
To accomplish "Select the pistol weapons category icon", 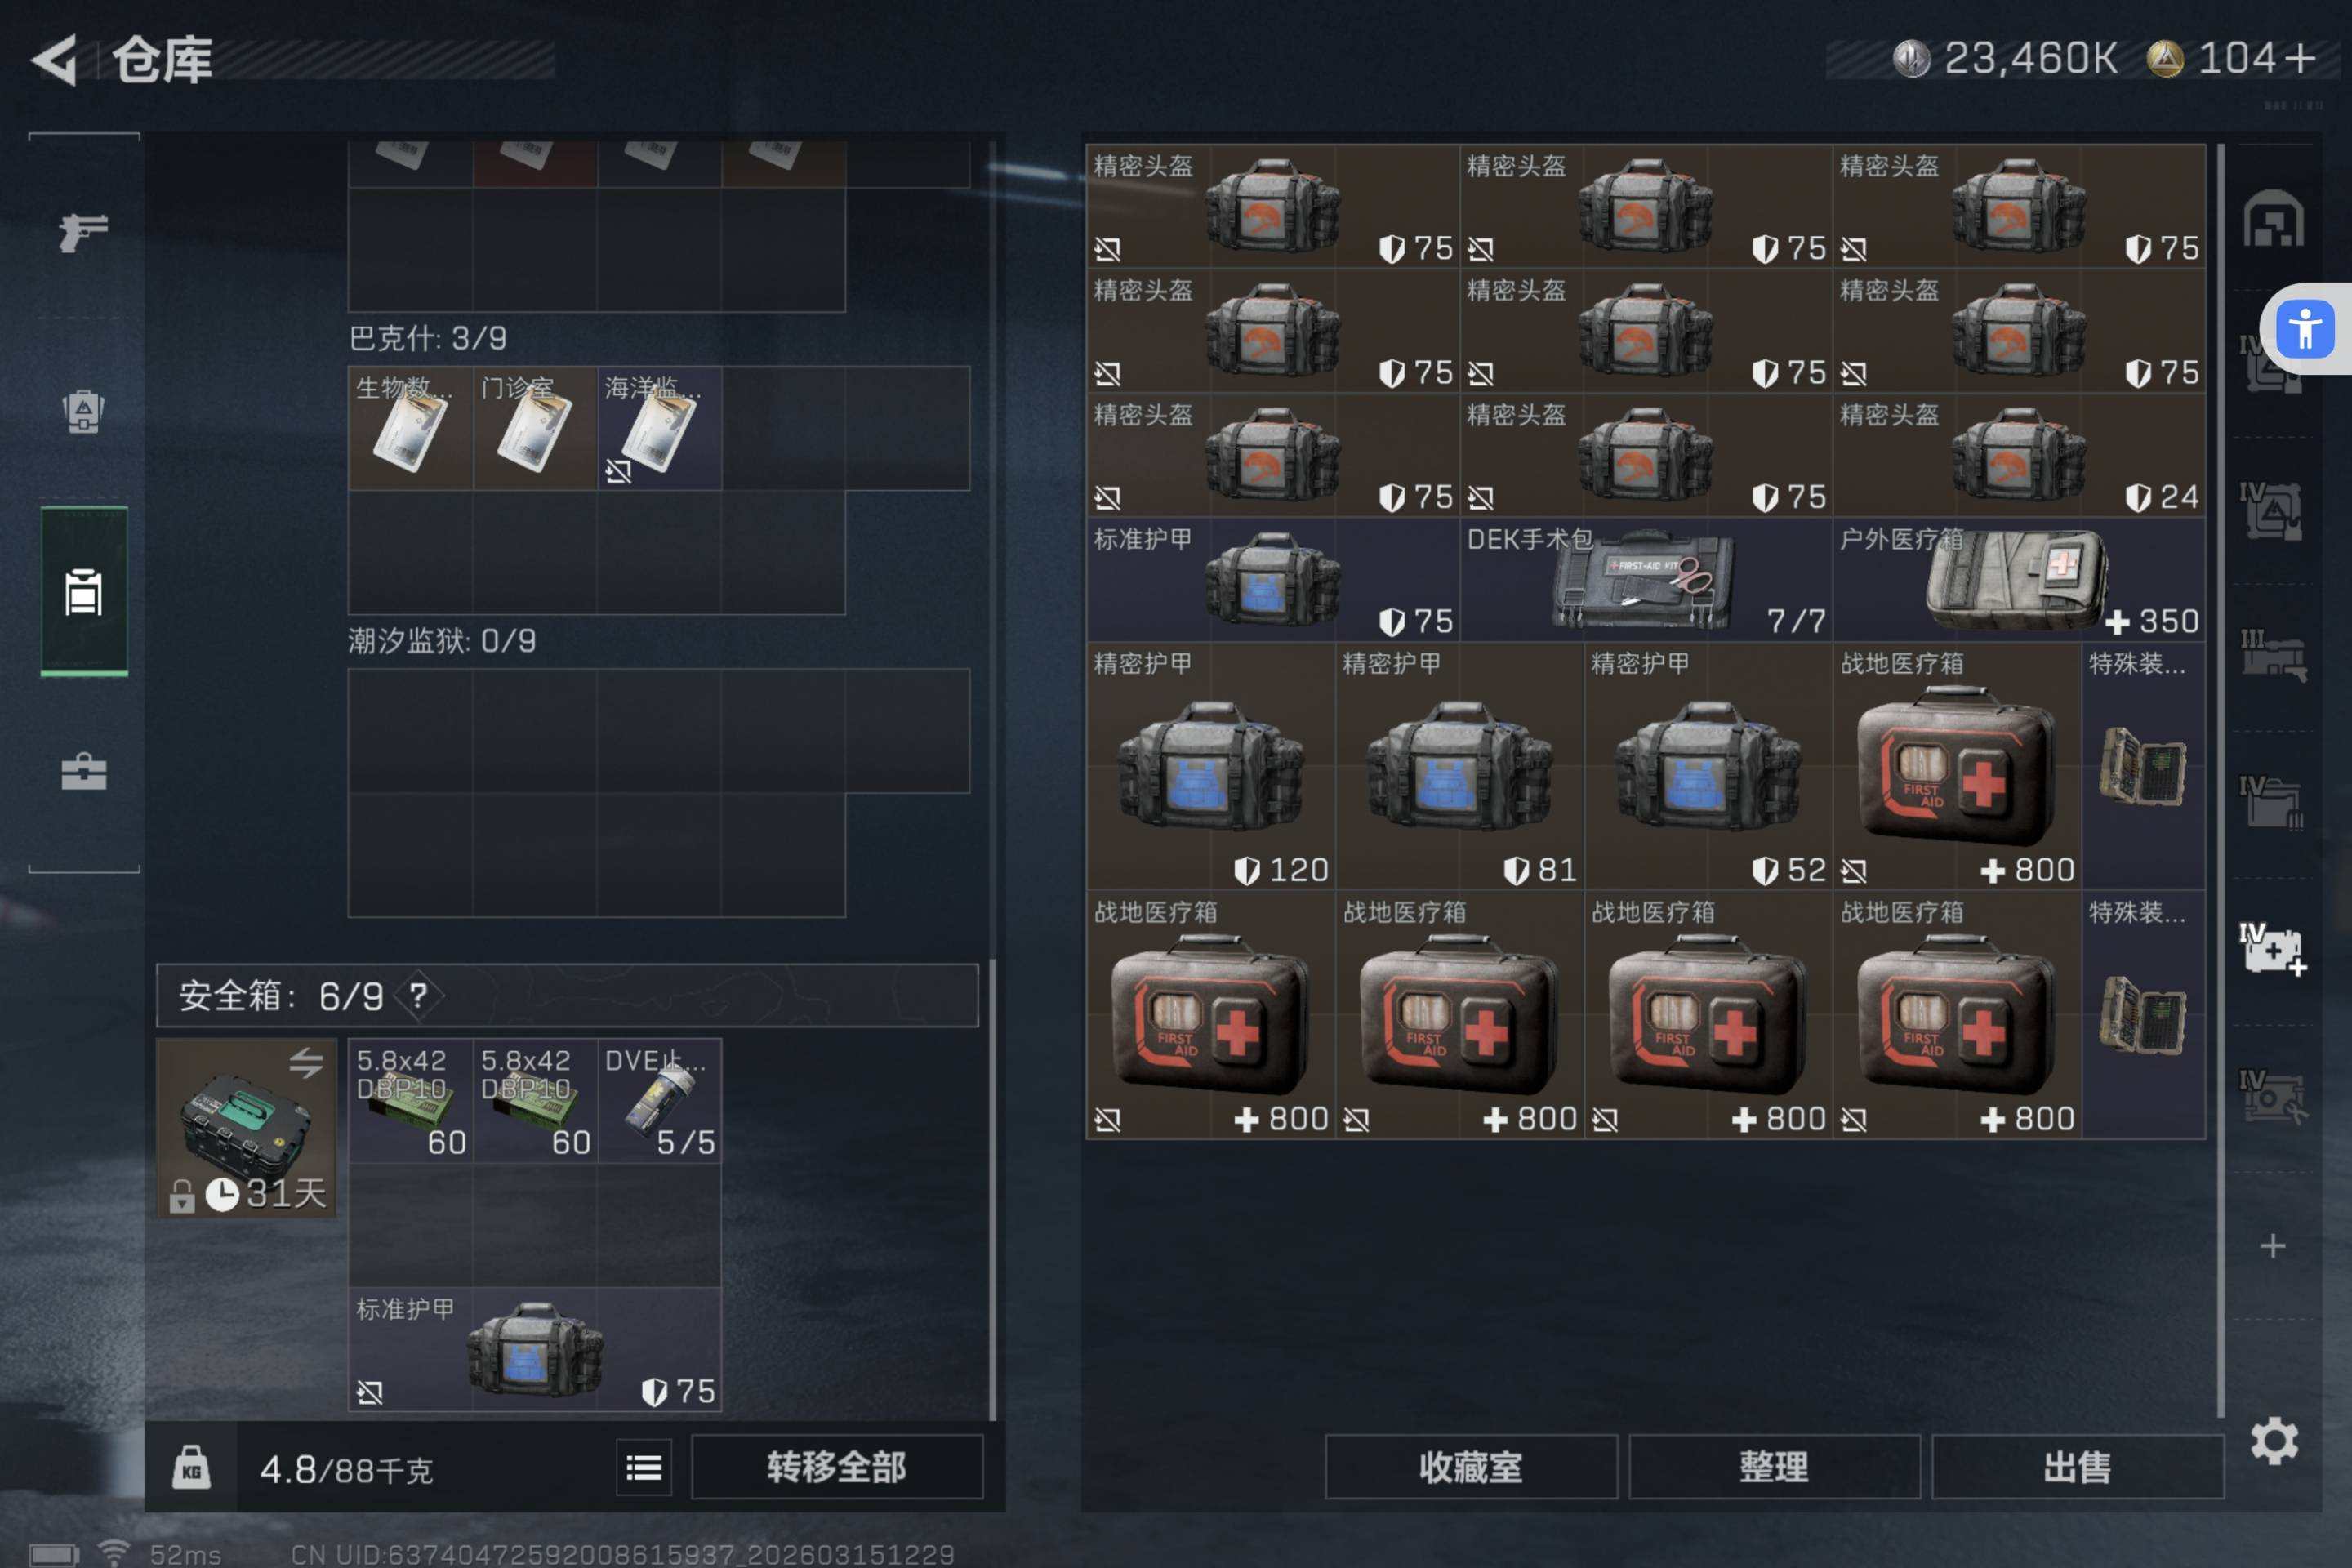I will (84, 233).
